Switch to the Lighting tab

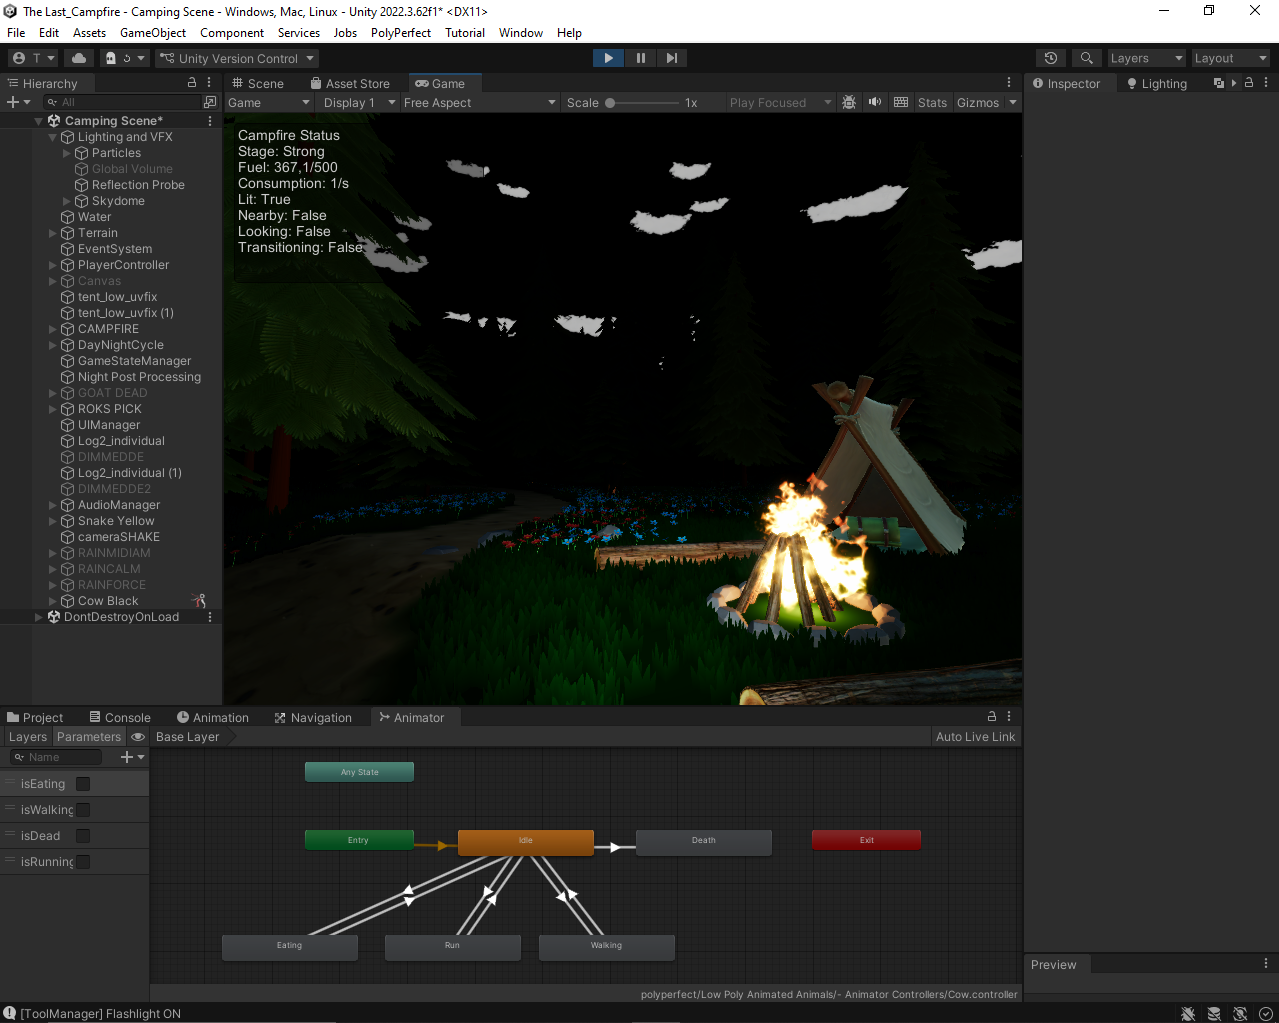[1157, 83]
